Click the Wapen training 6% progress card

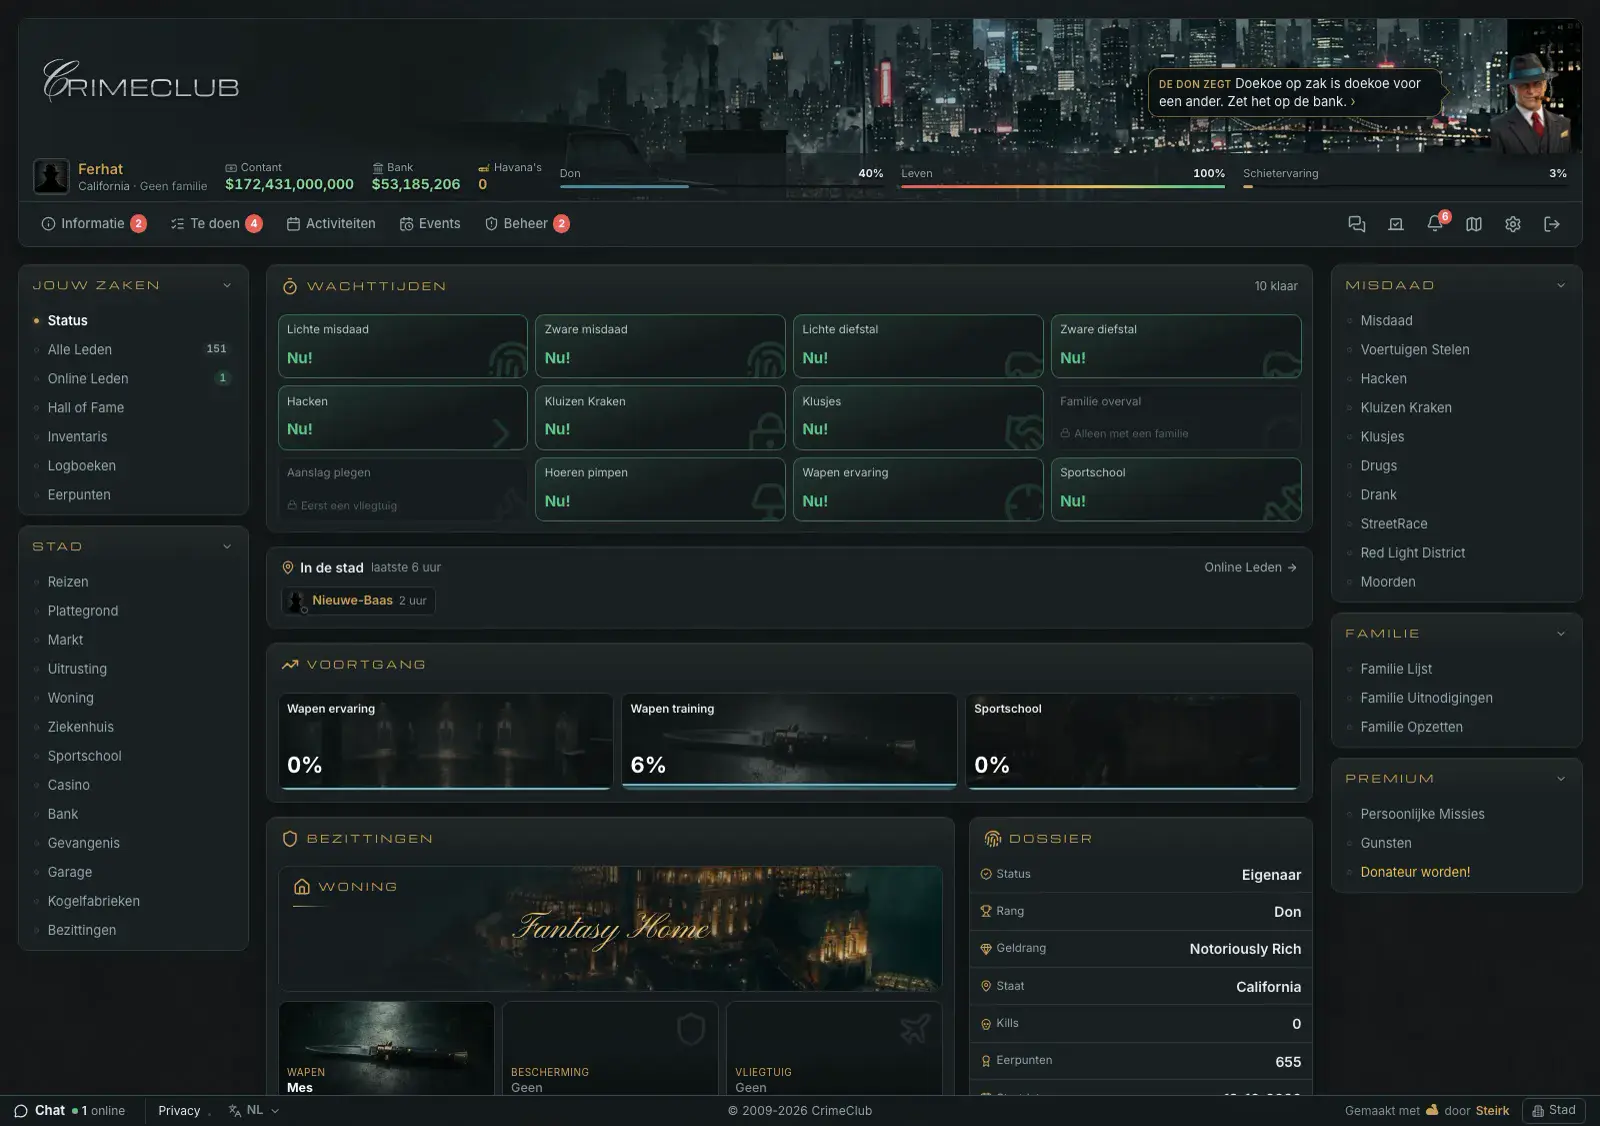pos(789,741)
